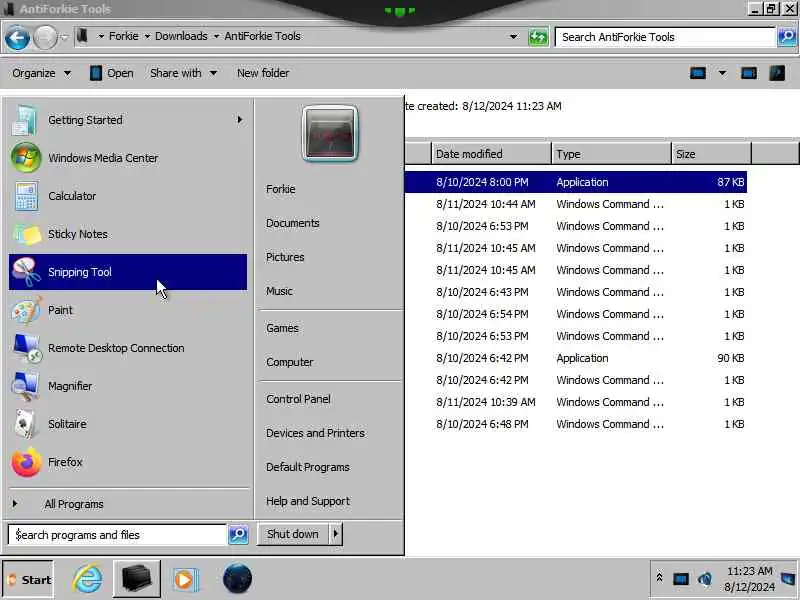Viewport: 800px width, 600px height.
Task: Select row dated 8/11/2024 10:39 AM
Action: coord(576,403)
